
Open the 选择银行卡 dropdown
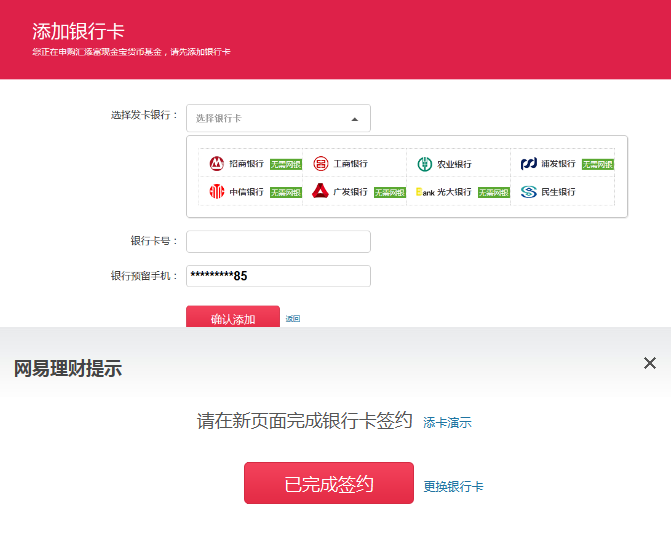[x=270, y=118]
